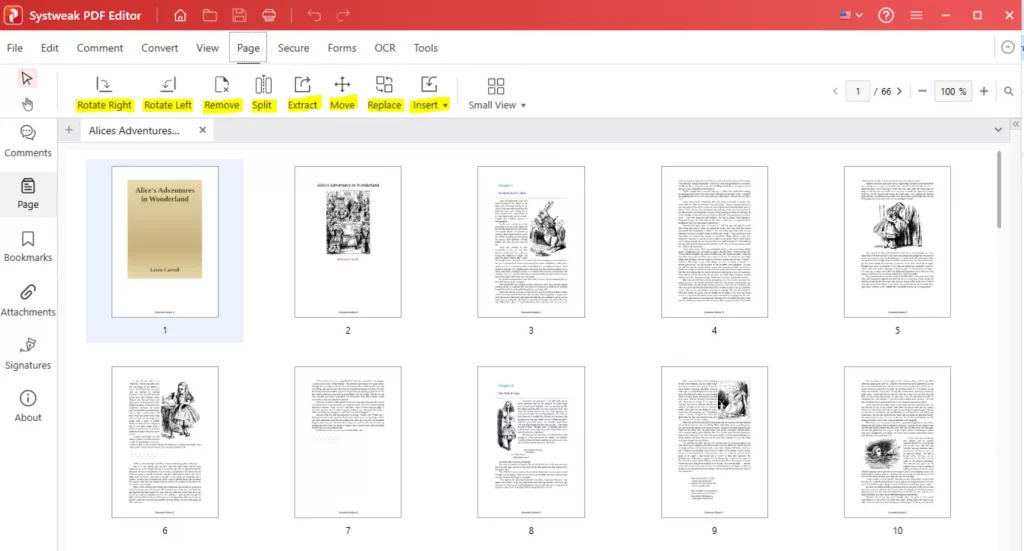Click the search magnifier icon

1008,91
